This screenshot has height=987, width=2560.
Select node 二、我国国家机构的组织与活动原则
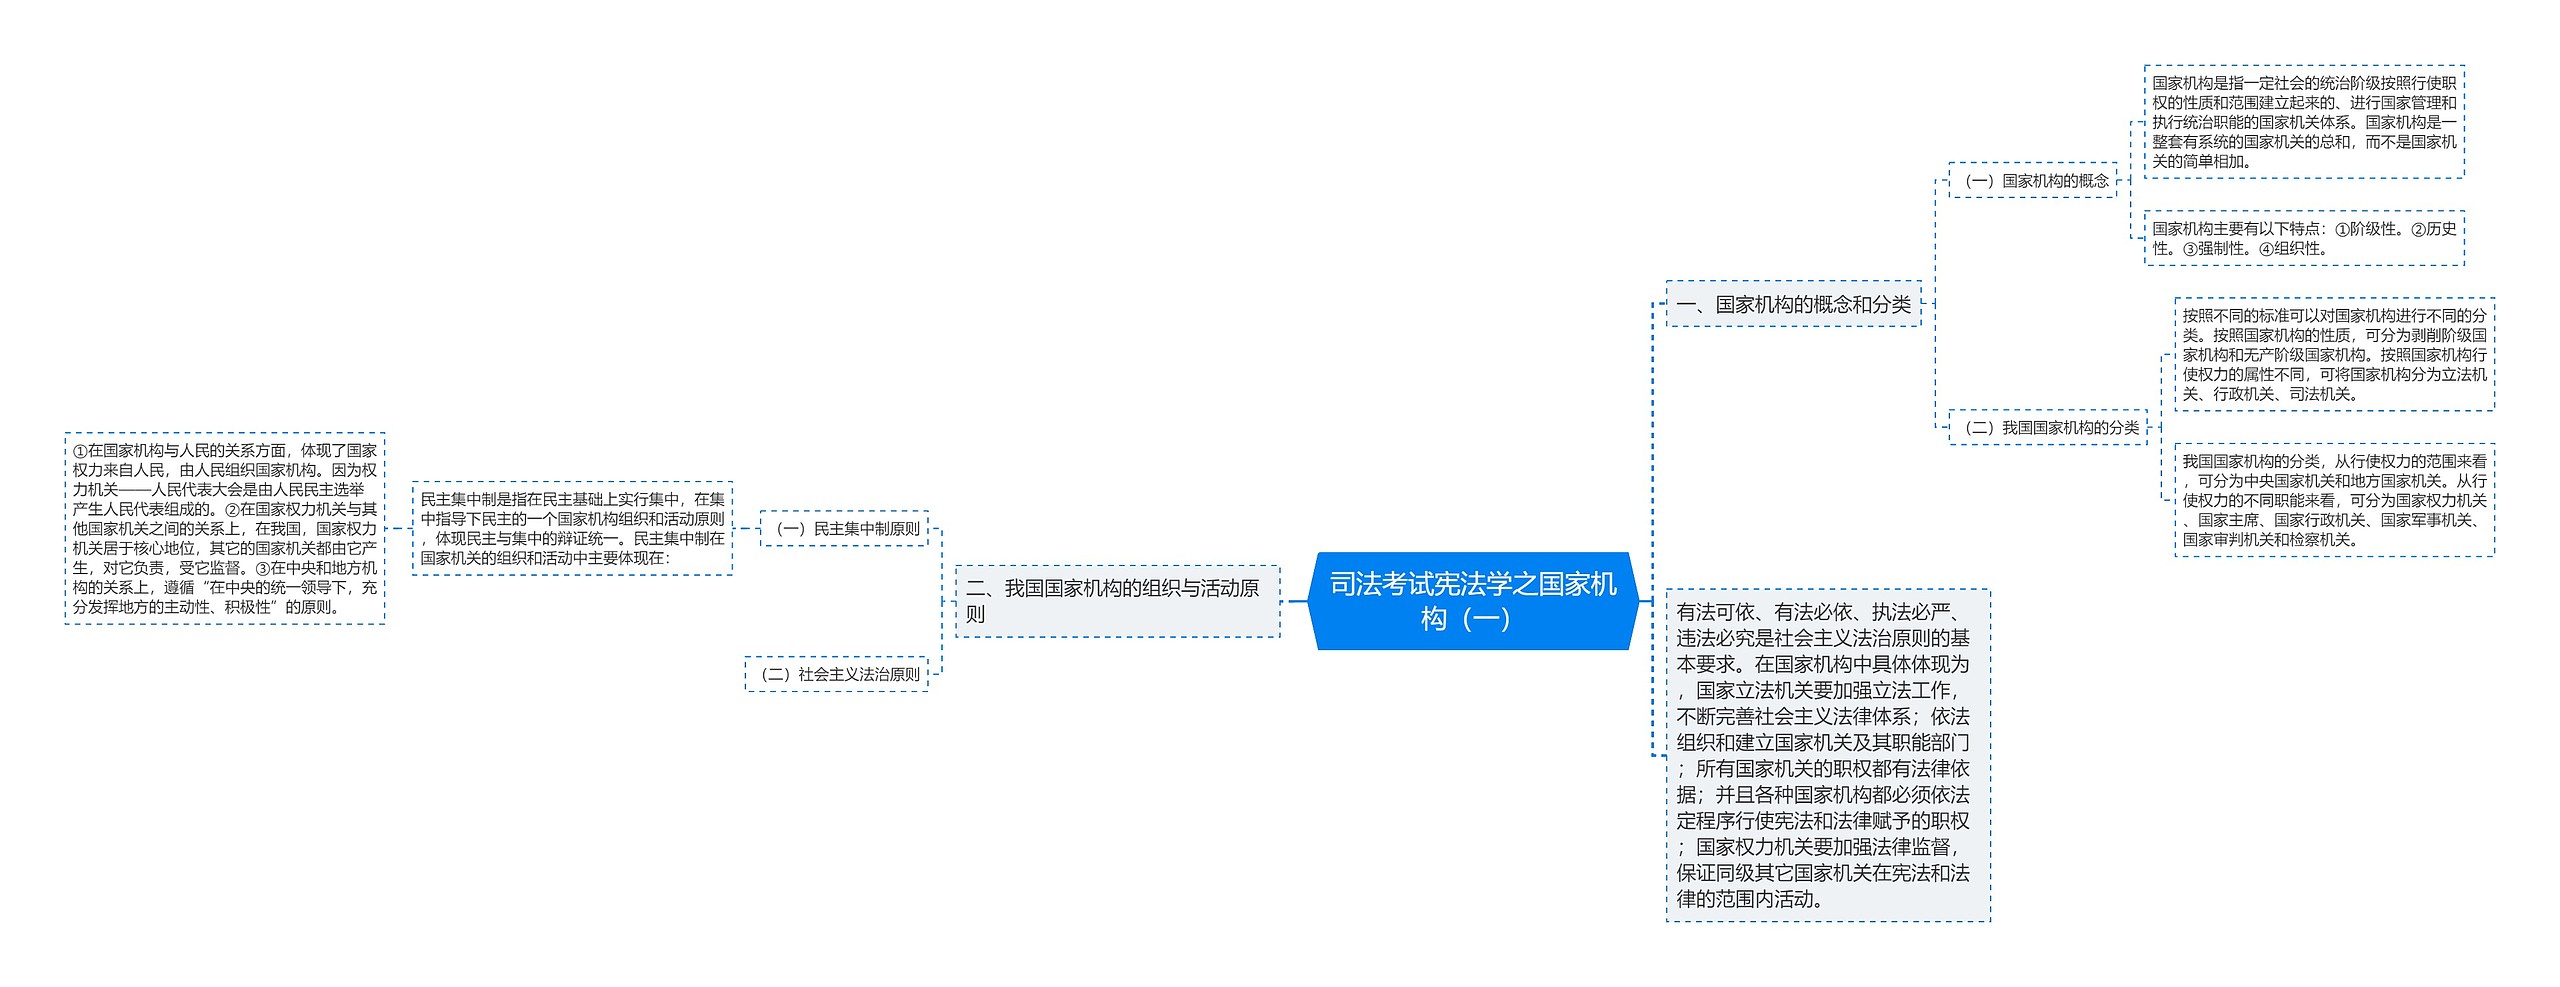tap(1117, 601)
